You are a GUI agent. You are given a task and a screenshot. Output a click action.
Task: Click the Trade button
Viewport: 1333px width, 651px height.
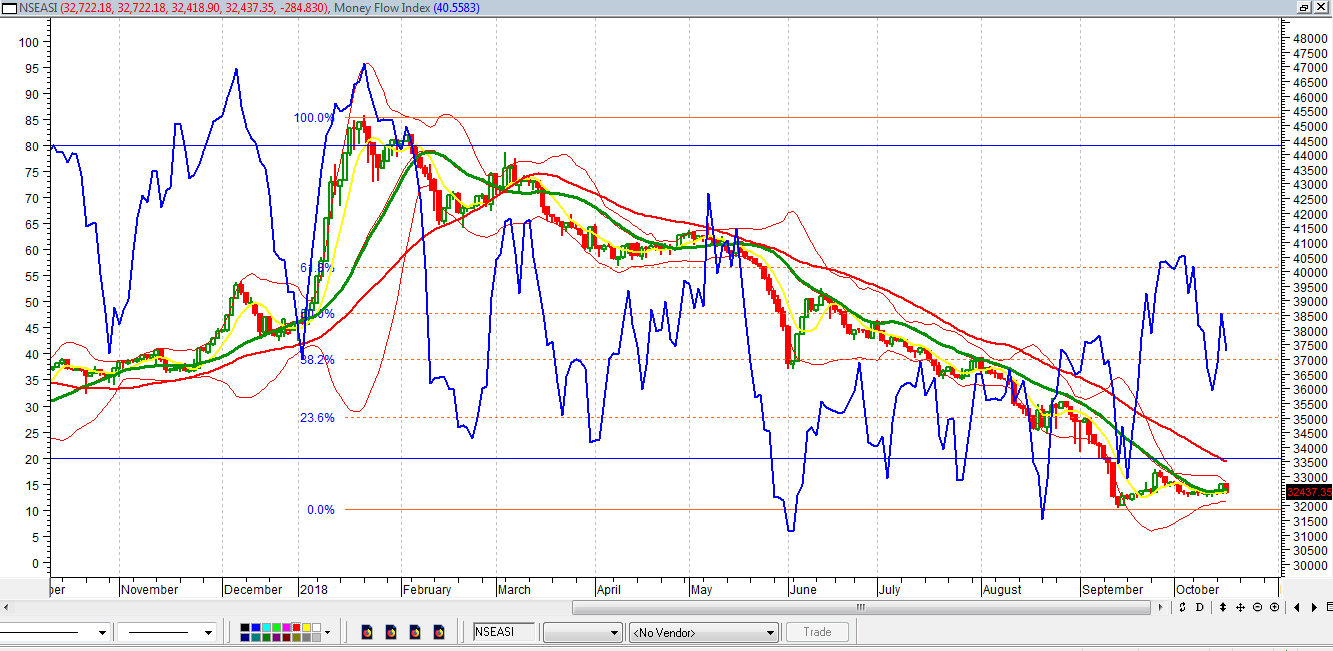click(817, 632)
